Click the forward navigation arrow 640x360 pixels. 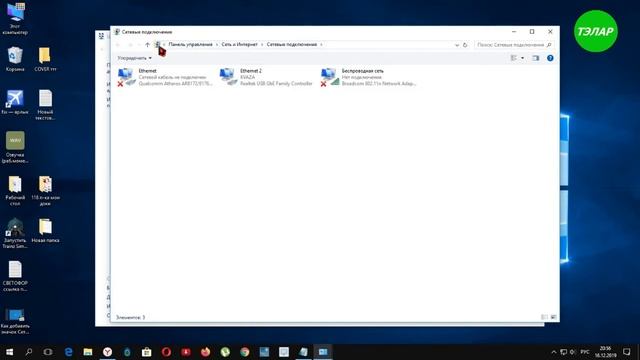click(130, 44)
